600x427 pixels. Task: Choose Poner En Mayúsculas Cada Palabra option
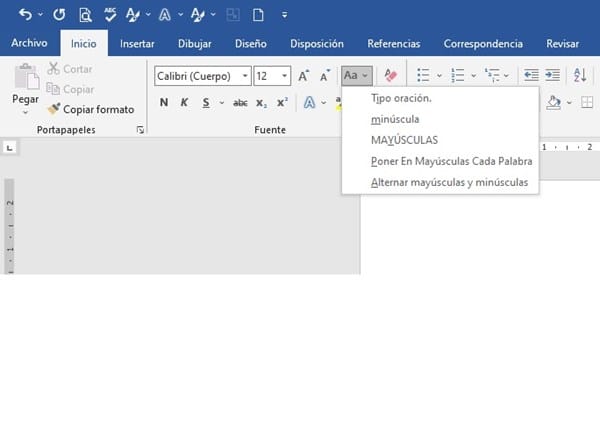(450, 161)
